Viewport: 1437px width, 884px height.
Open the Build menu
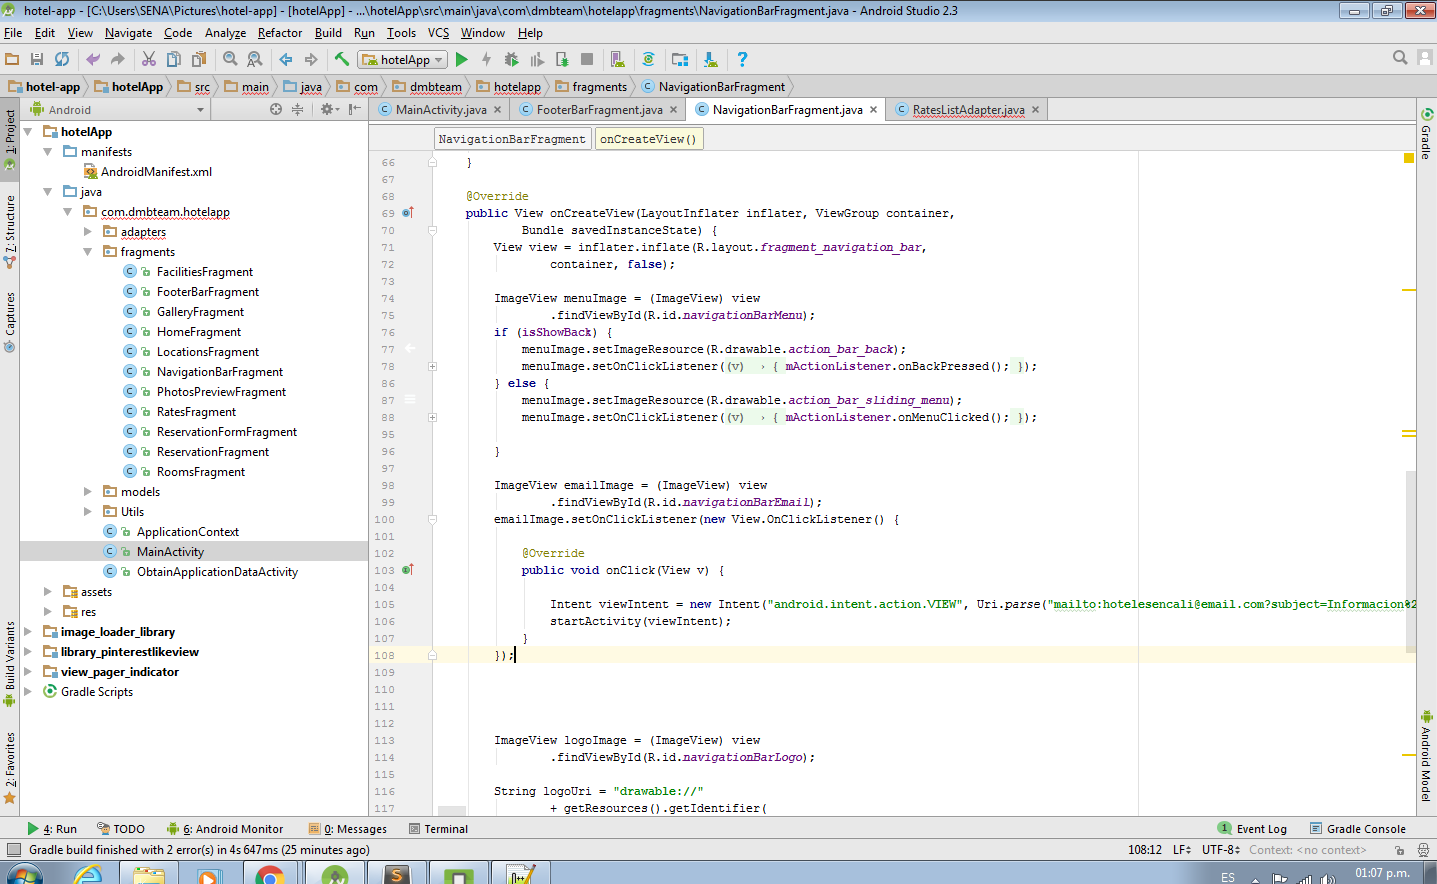tap(328, 33)
